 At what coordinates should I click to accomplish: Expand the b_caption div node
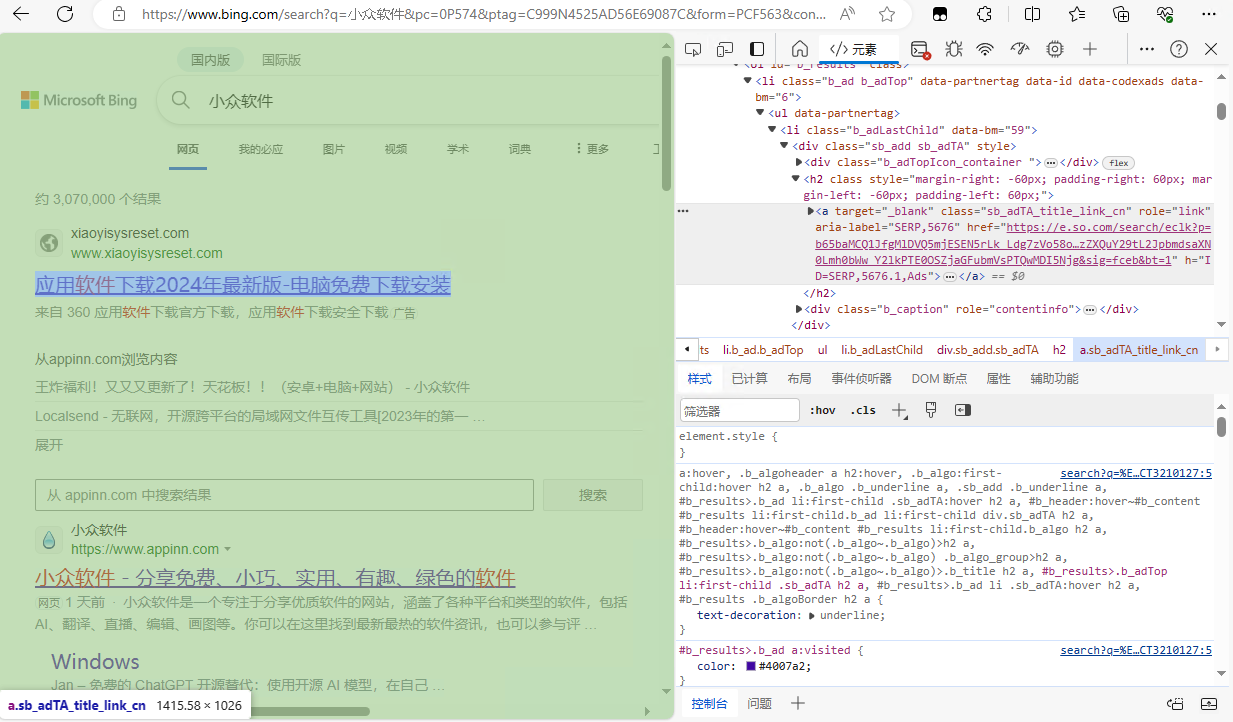[x=797, y=309]
